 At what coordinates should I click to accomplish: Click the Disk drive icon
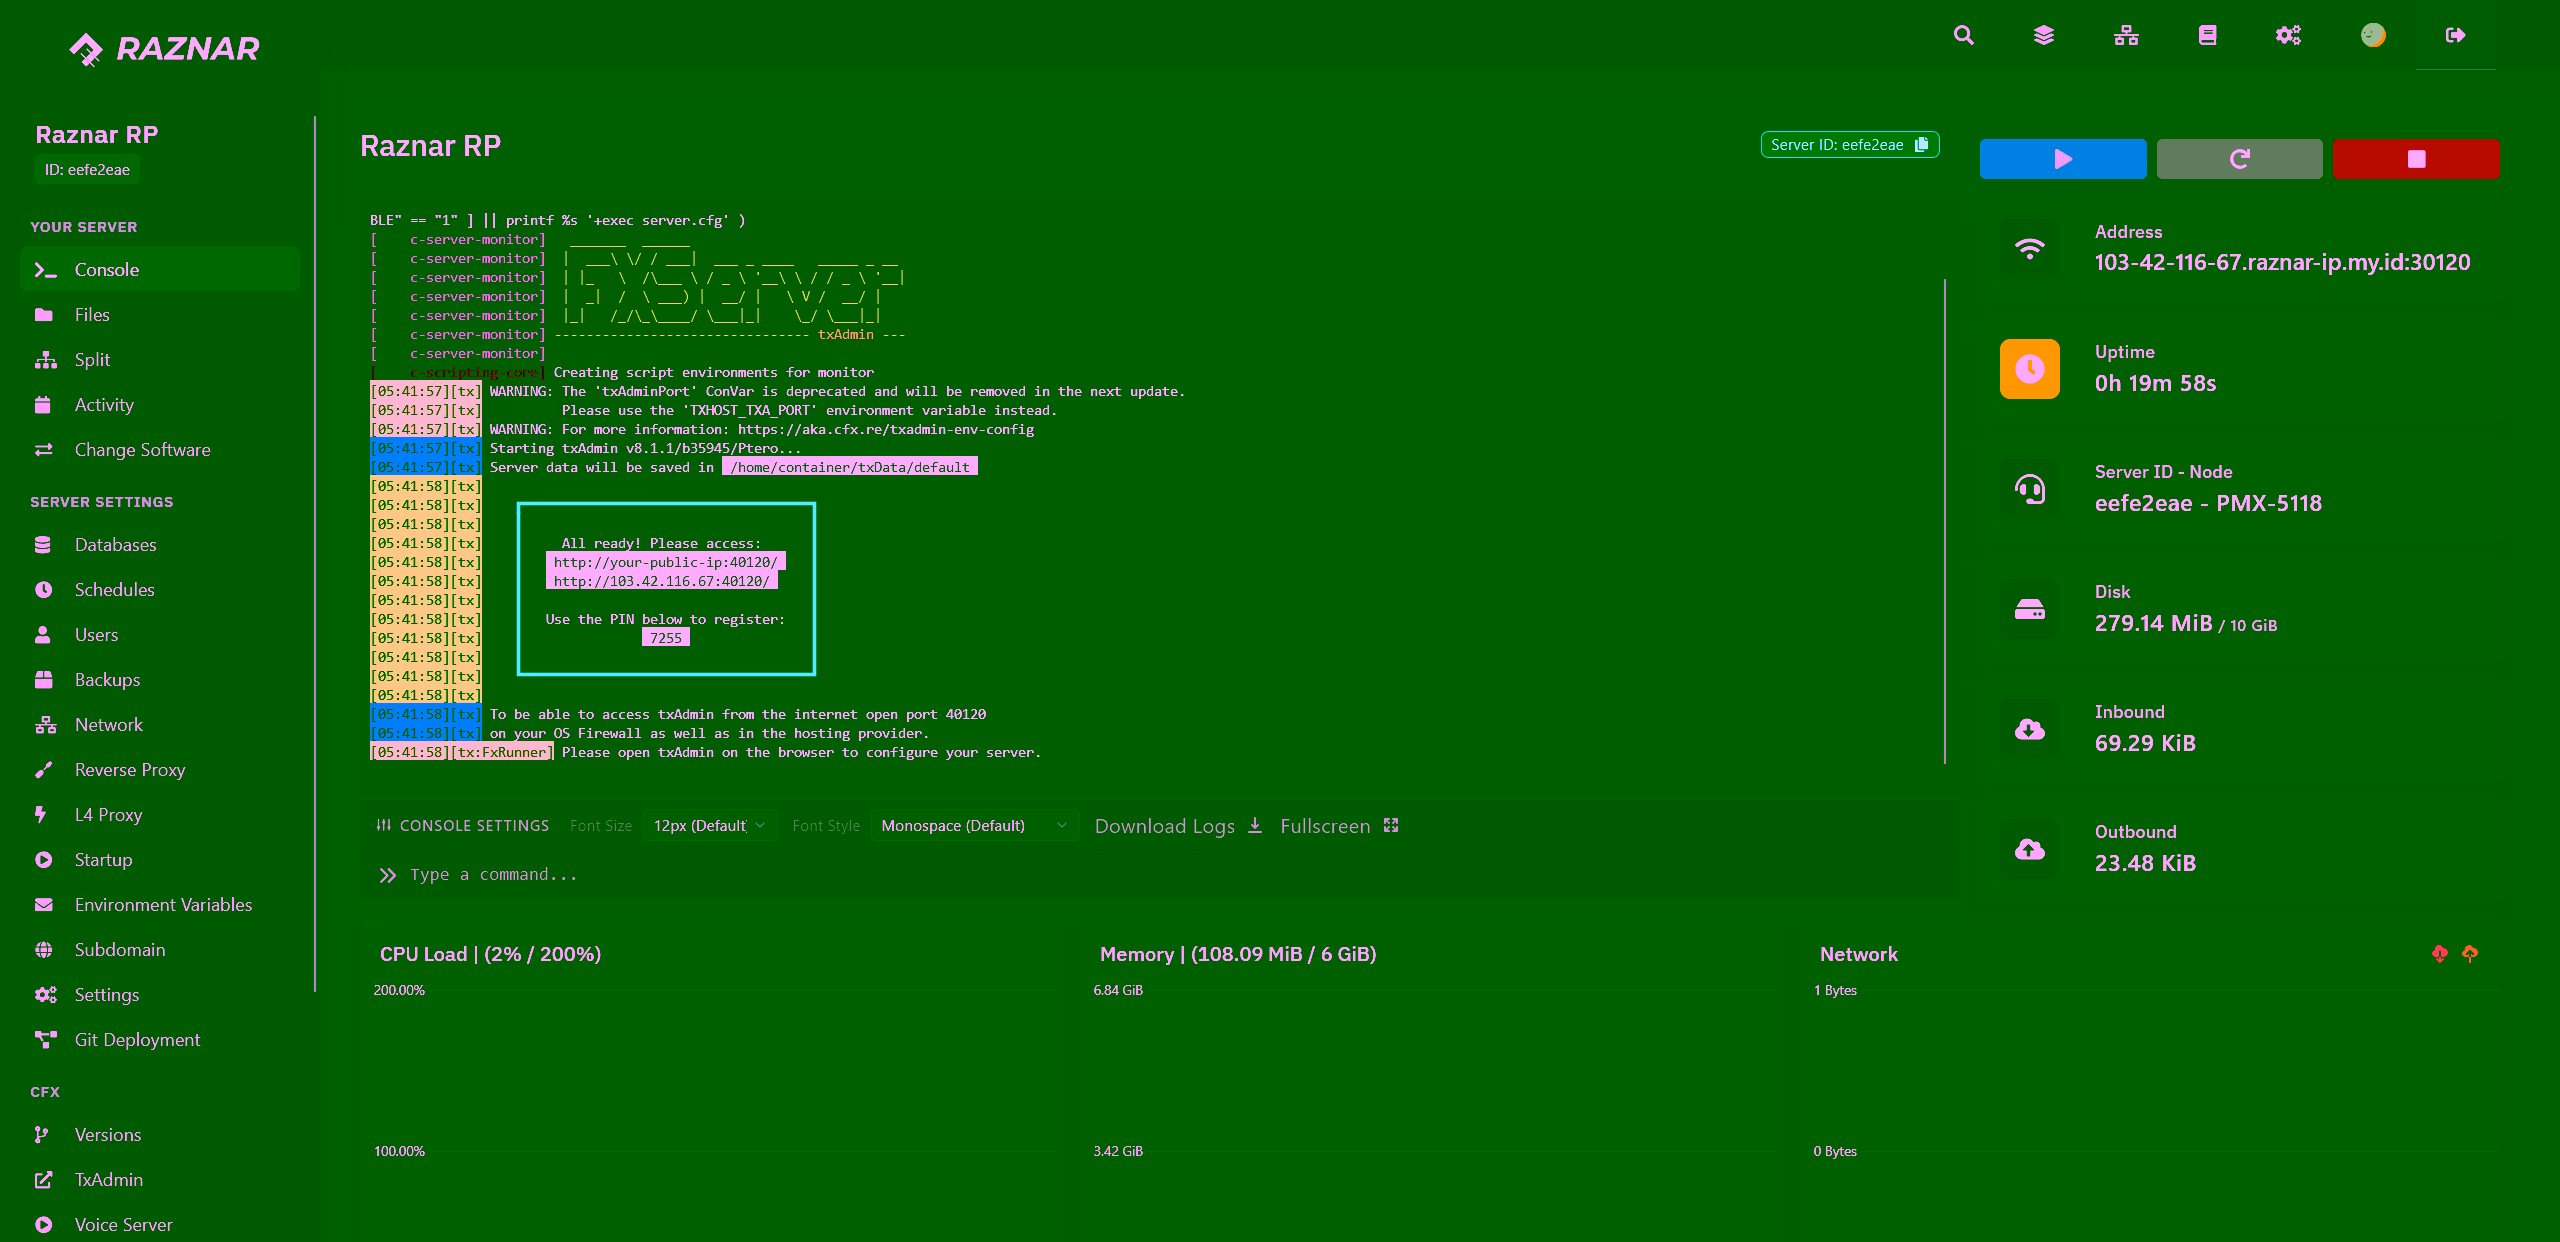click(x=2030, y=609)
